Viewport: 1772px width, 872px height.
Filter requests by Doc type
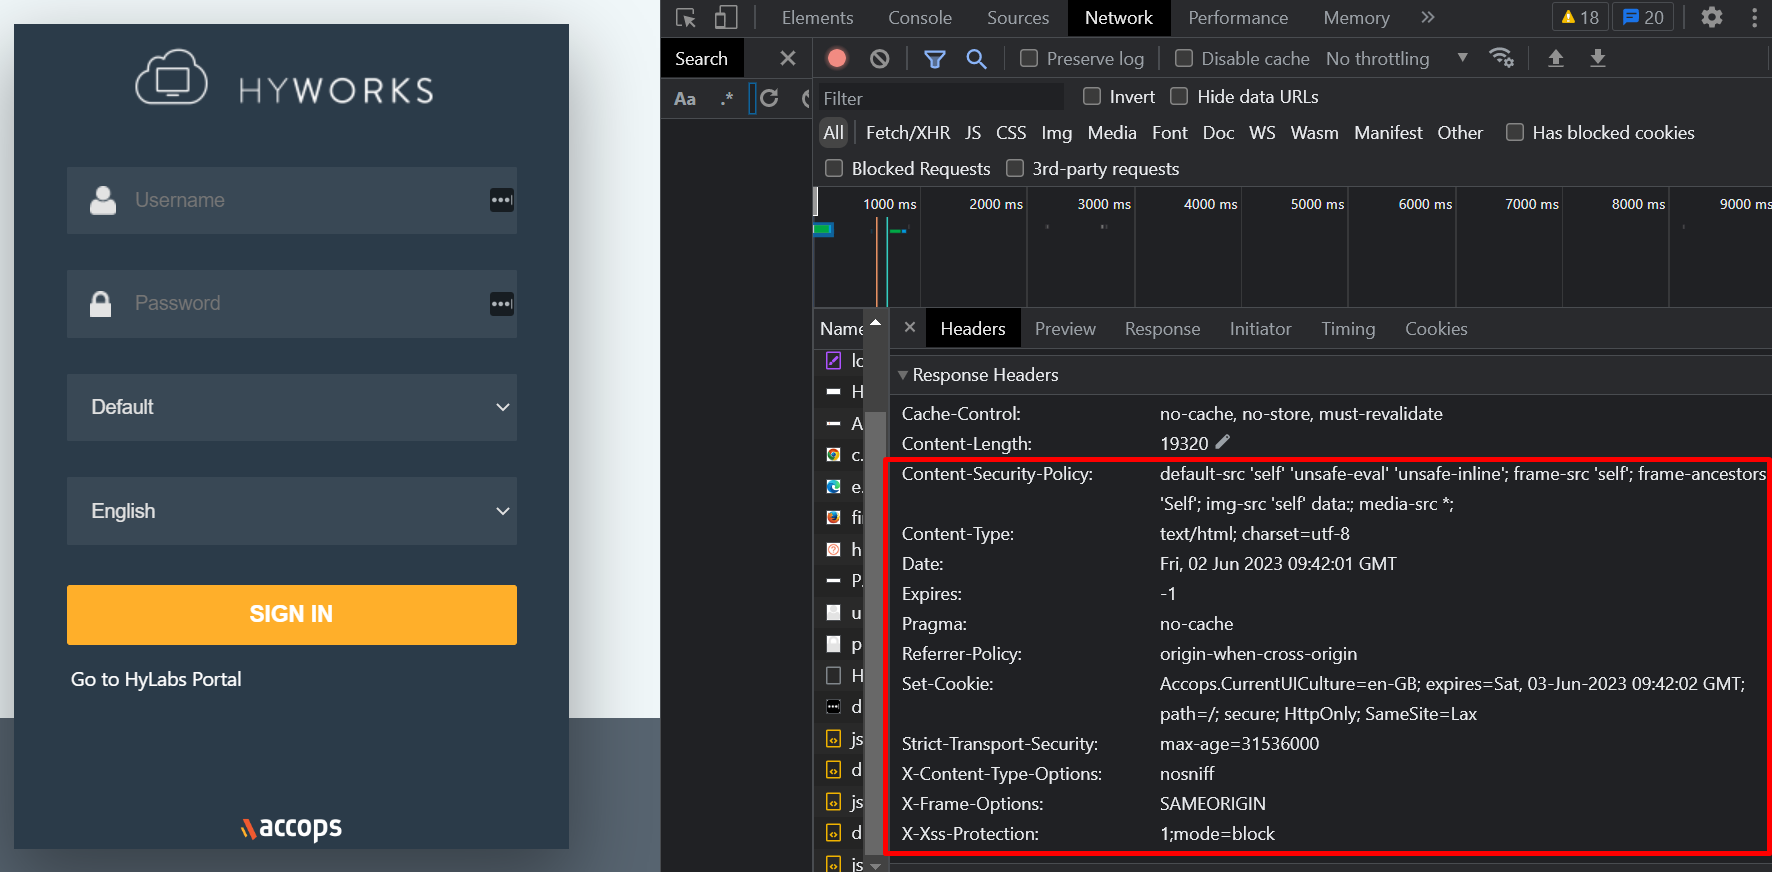pyautogui.click(x=1218, y=133)
